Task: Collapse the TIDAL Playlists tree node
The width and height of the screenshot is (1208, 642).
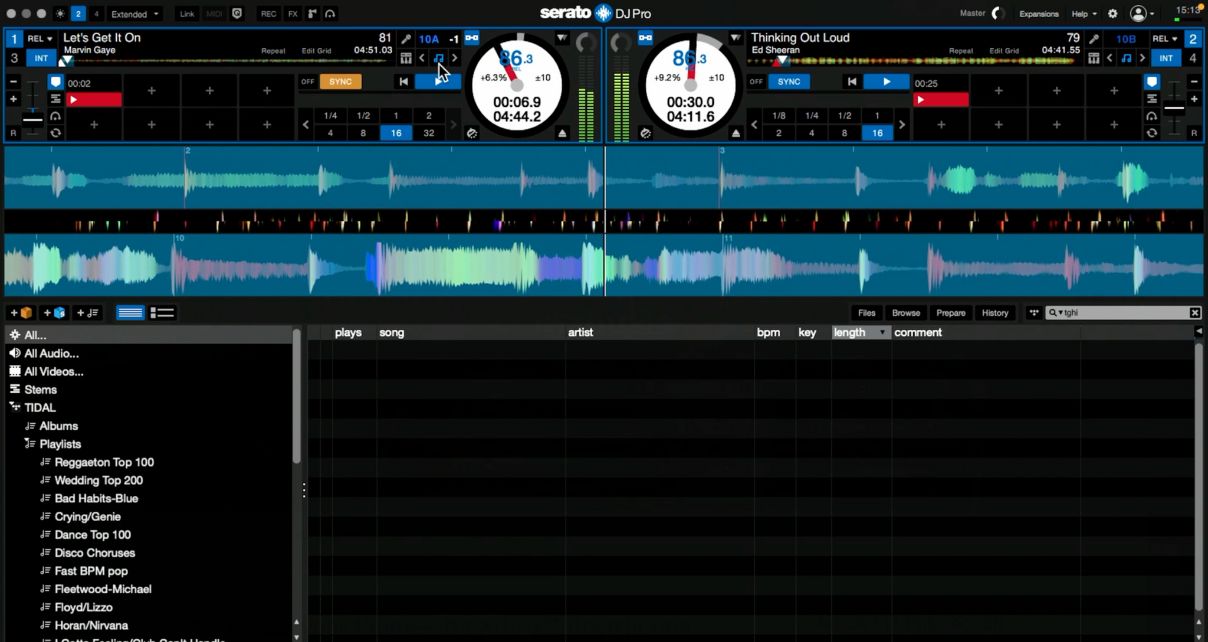Action: (x=29, y=444)
